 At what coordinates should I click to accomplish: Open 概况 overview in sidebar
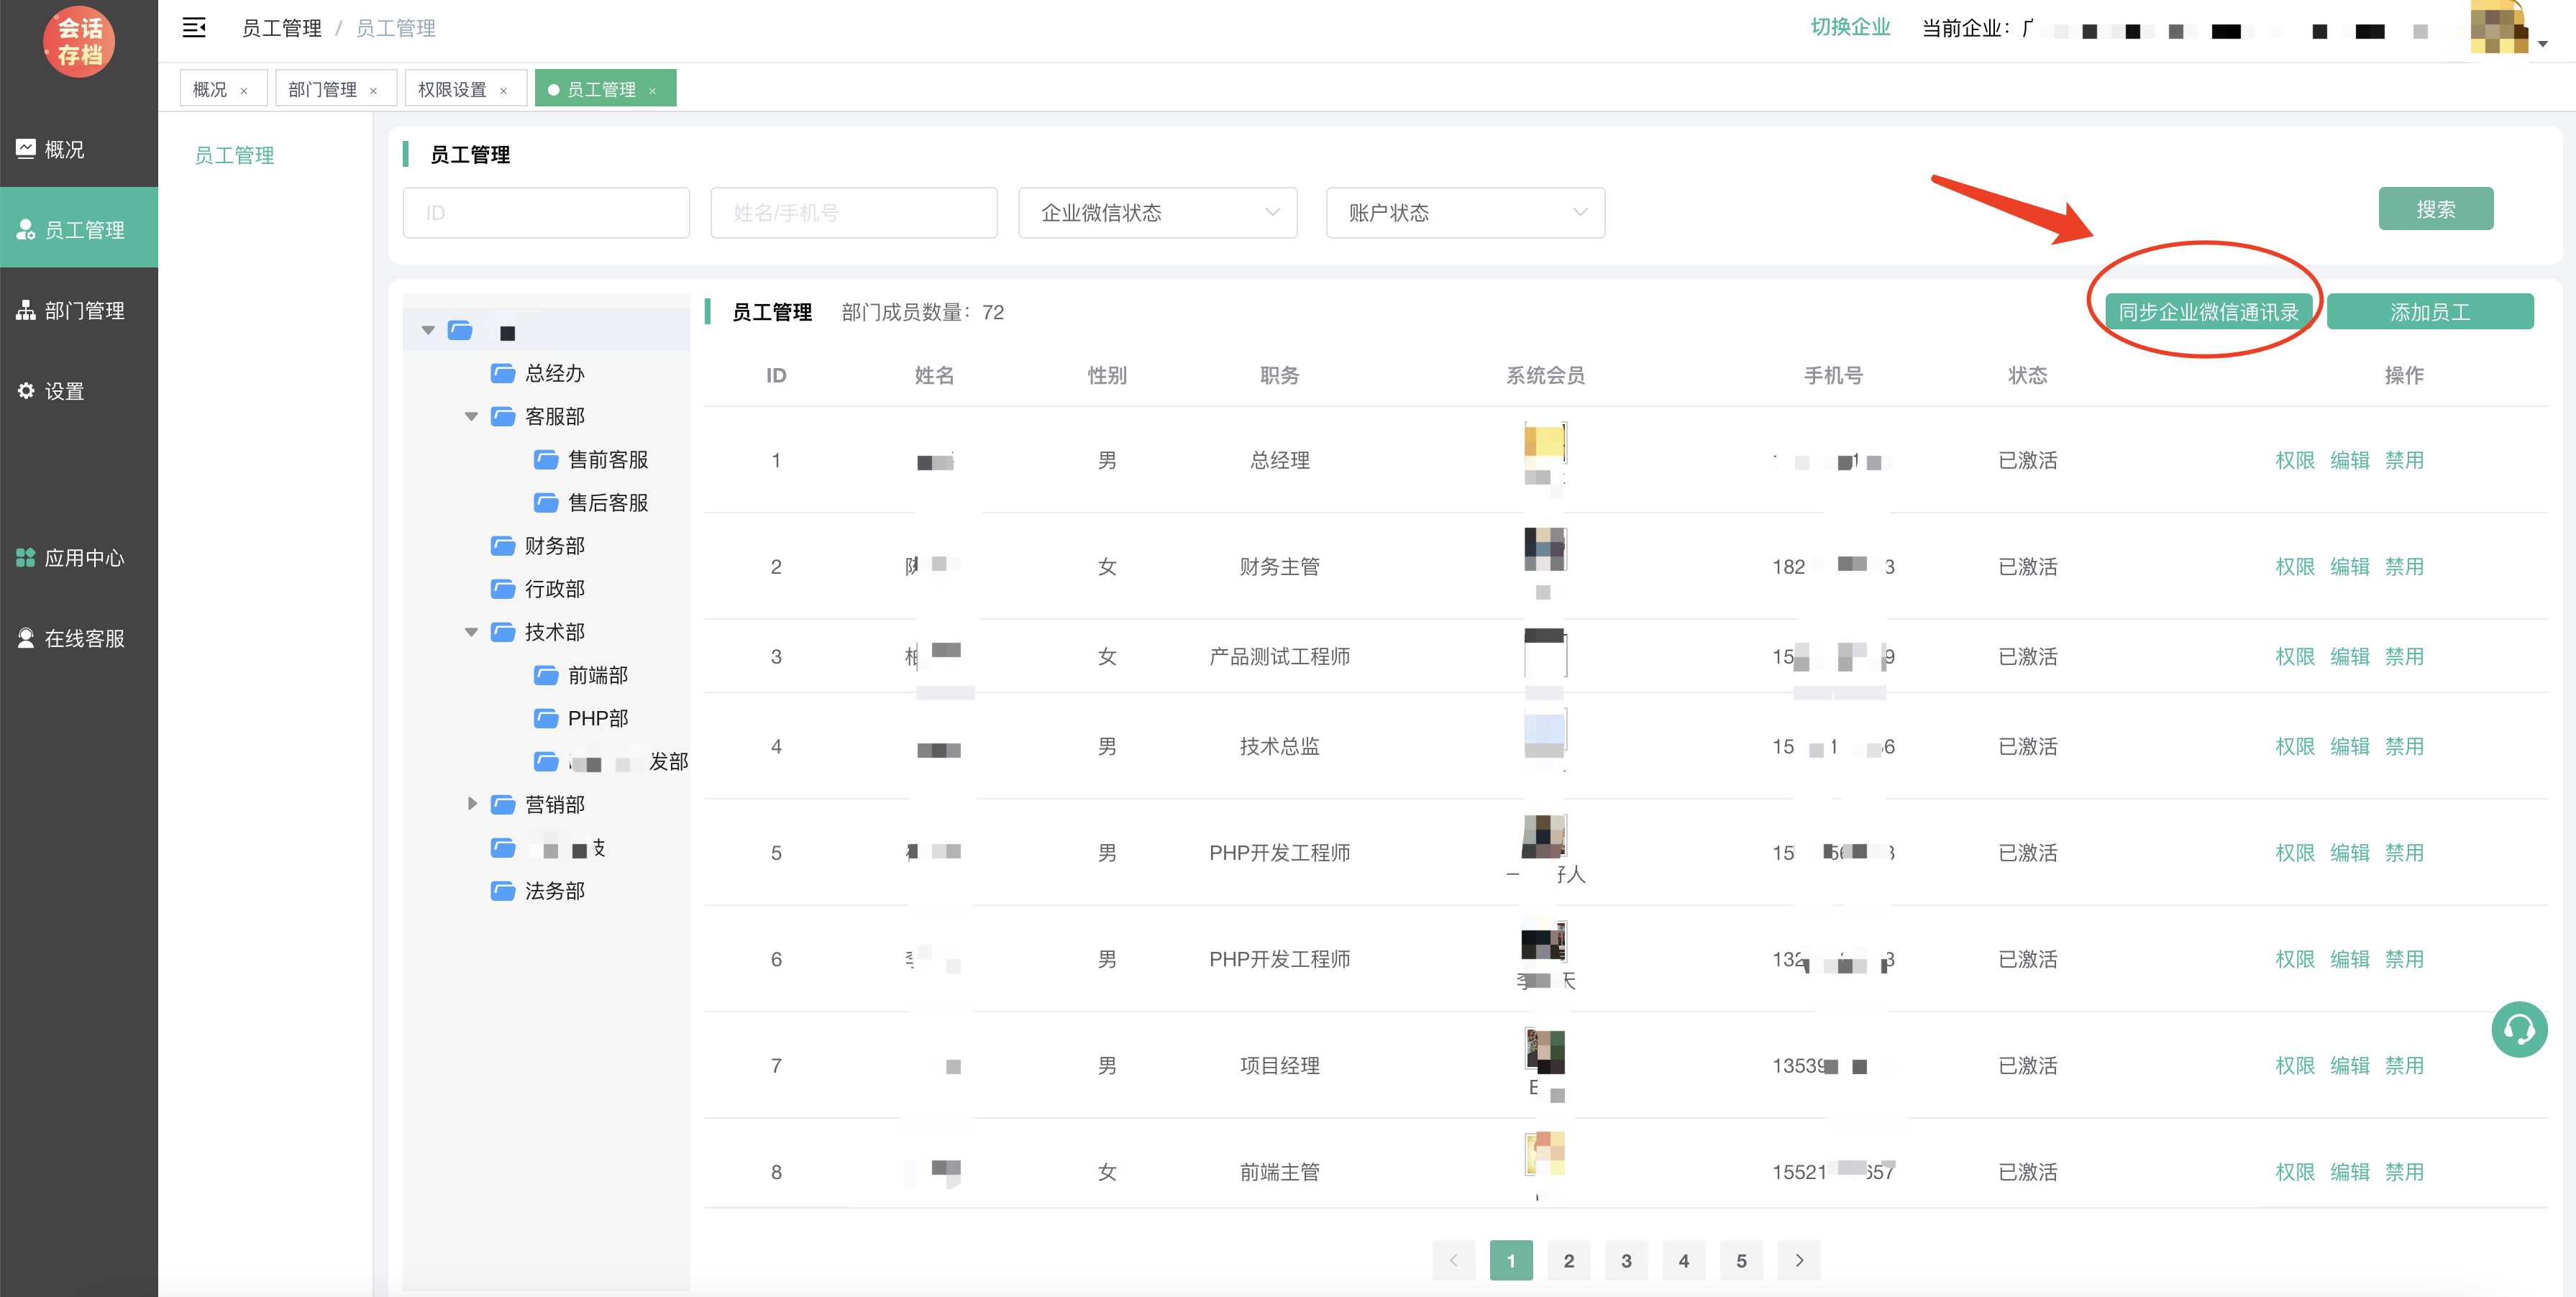64,149
